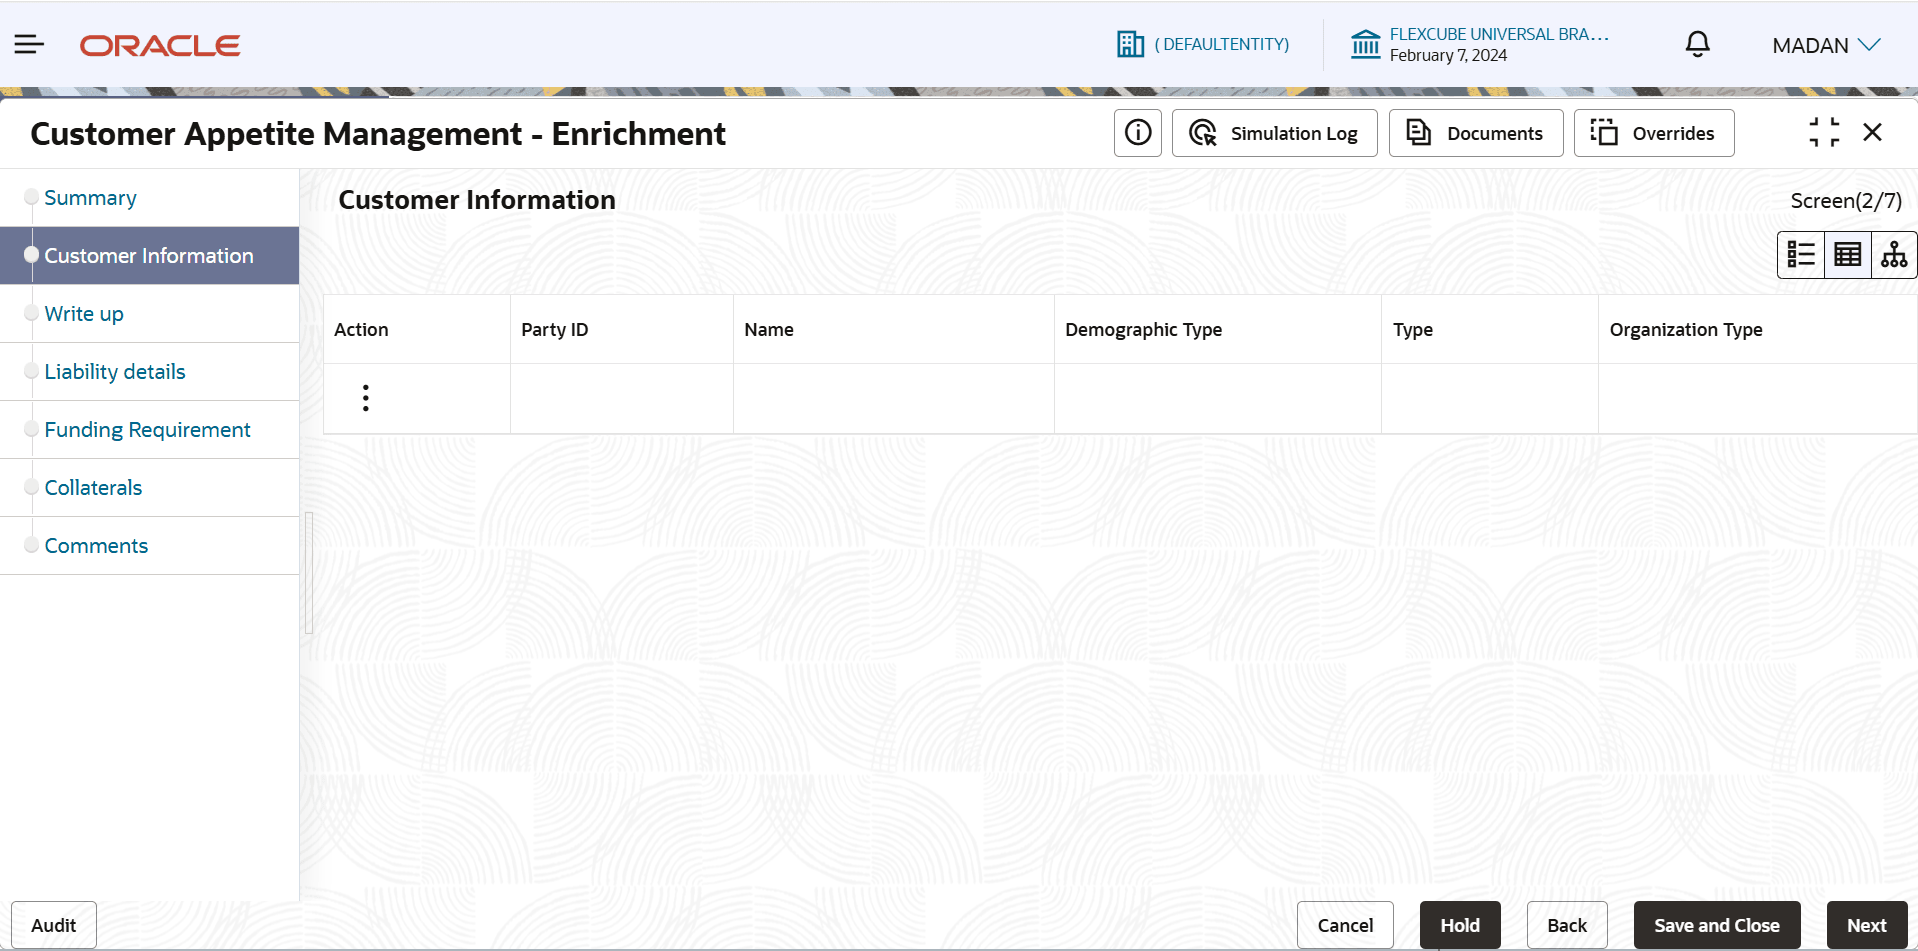Switch to hierarchy tree view
The width and height of the screenshot is (1918, 951).
tap(1894, 255)
